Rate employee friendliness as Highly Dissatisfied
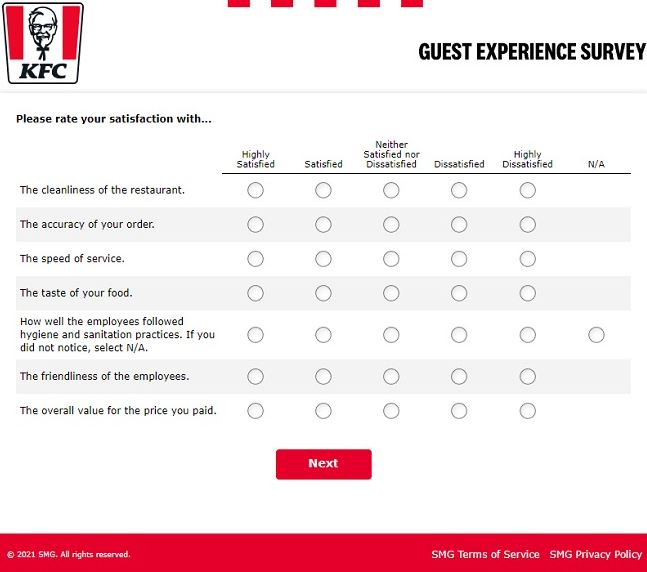The width and height of the screenshot is (647, 572). click(x=528, y=376)
